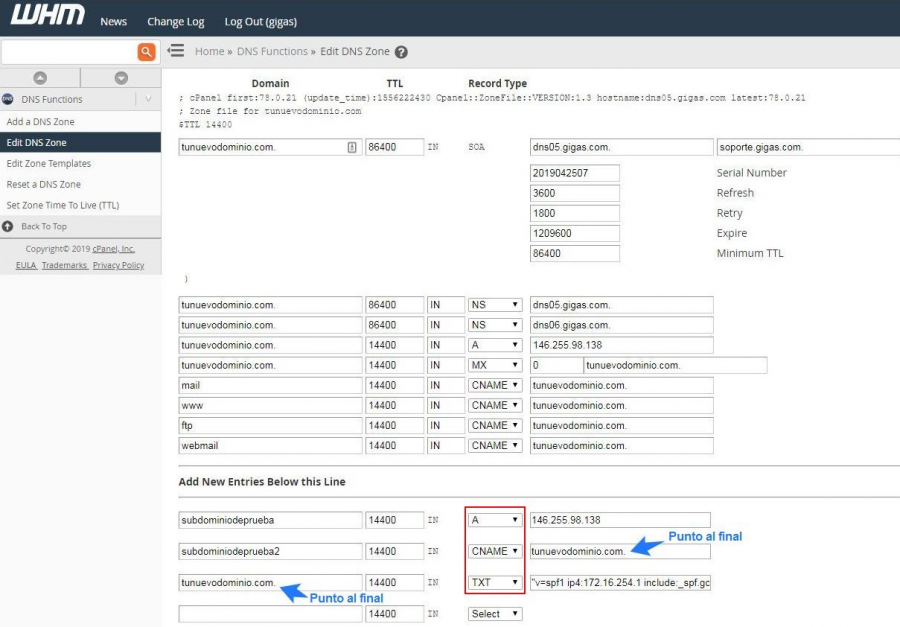Open the Privacy Policy link

[x=118, y=266]
